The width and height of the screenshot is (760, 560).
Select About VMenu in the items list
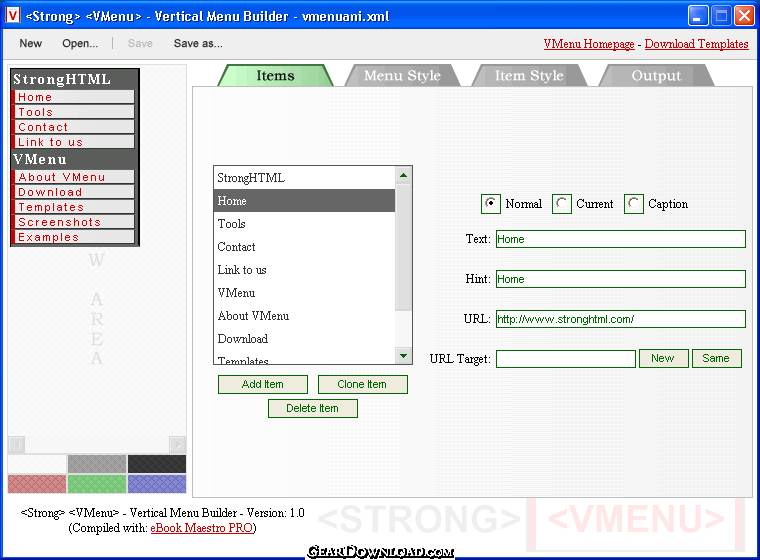pos(304,316)
